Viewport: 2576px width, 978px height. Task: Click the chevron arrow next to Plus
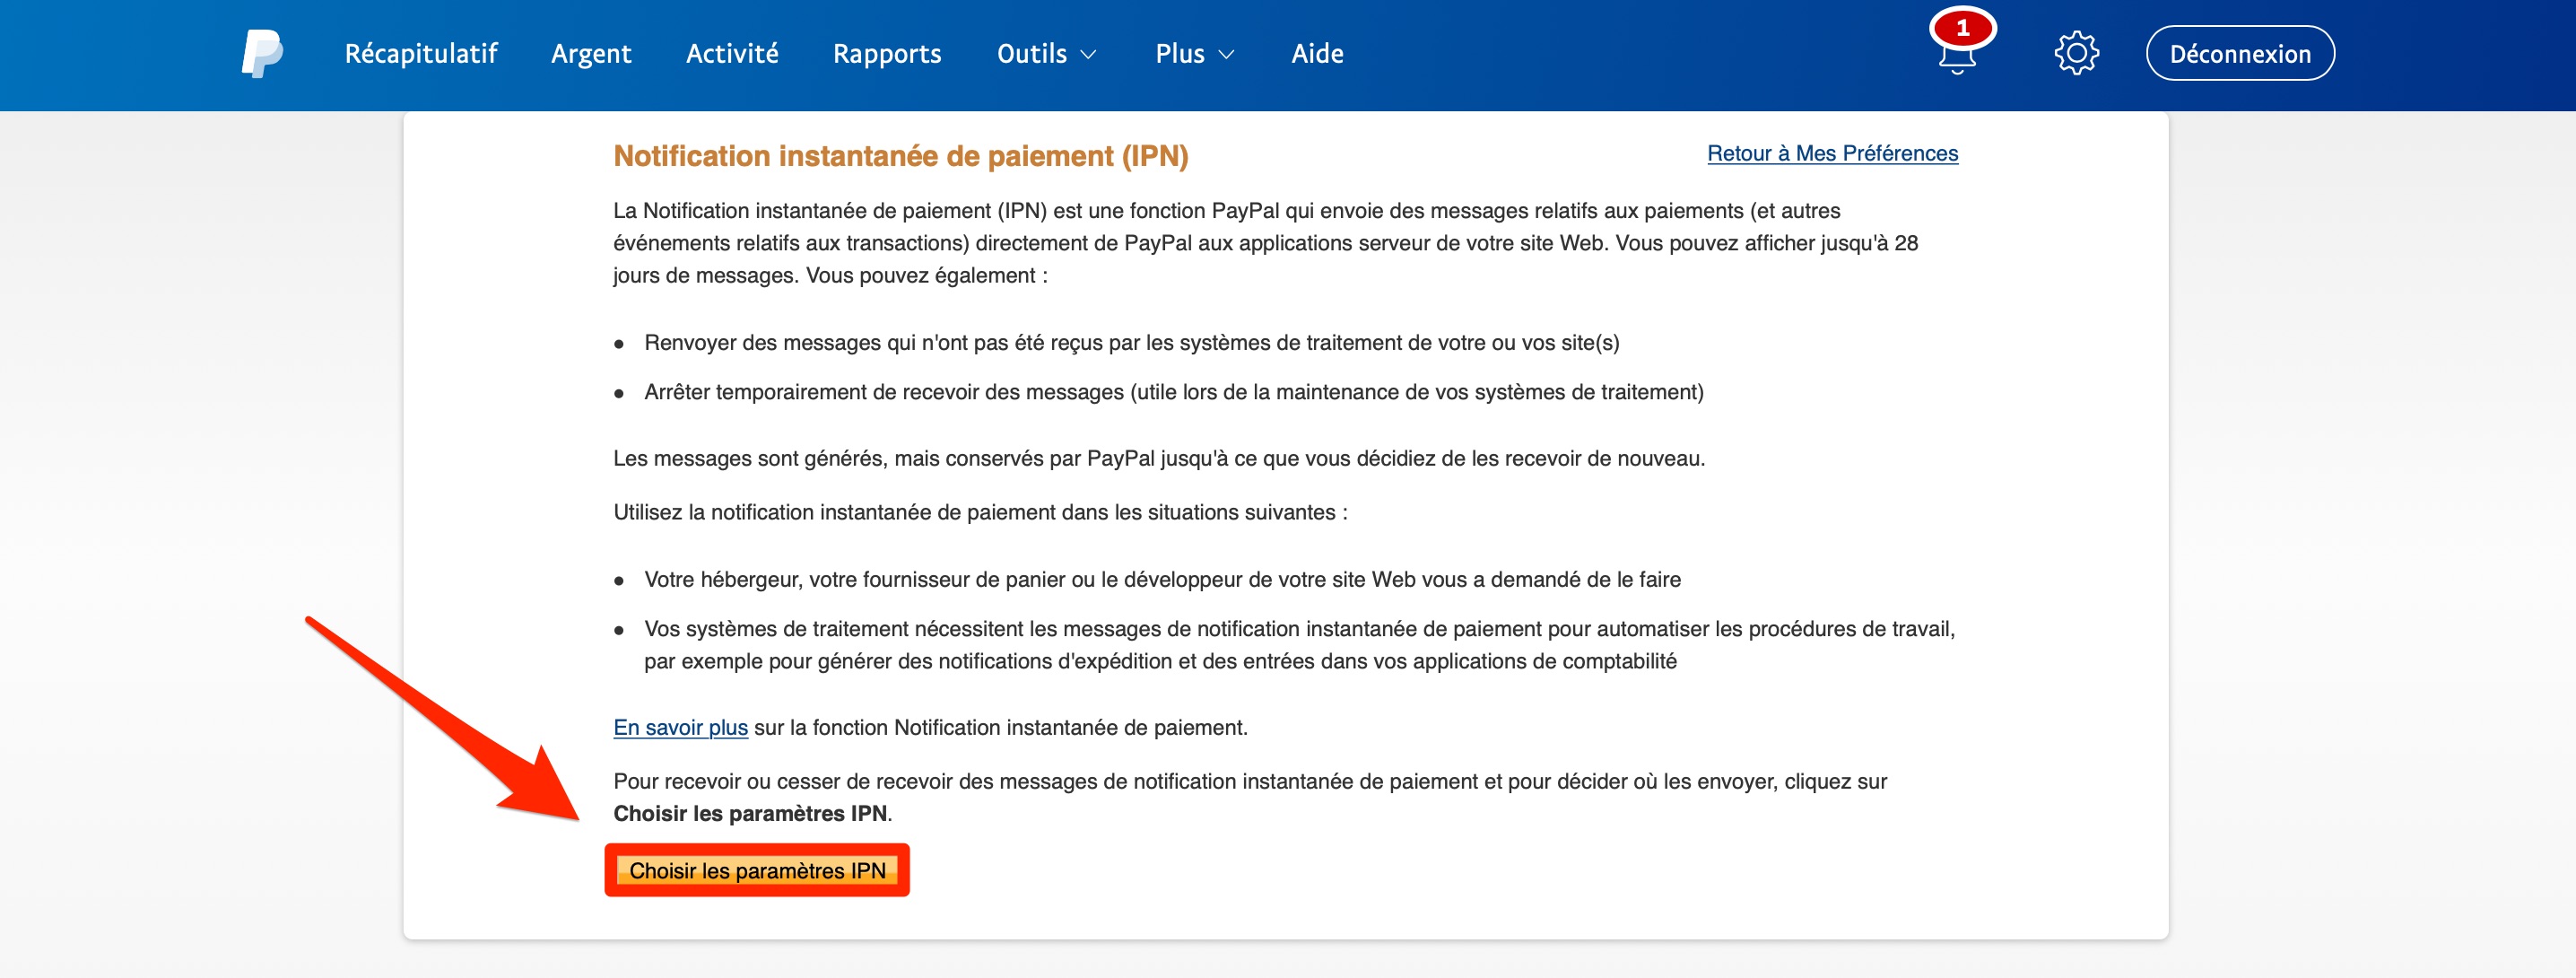click(x=1227, y=55)
